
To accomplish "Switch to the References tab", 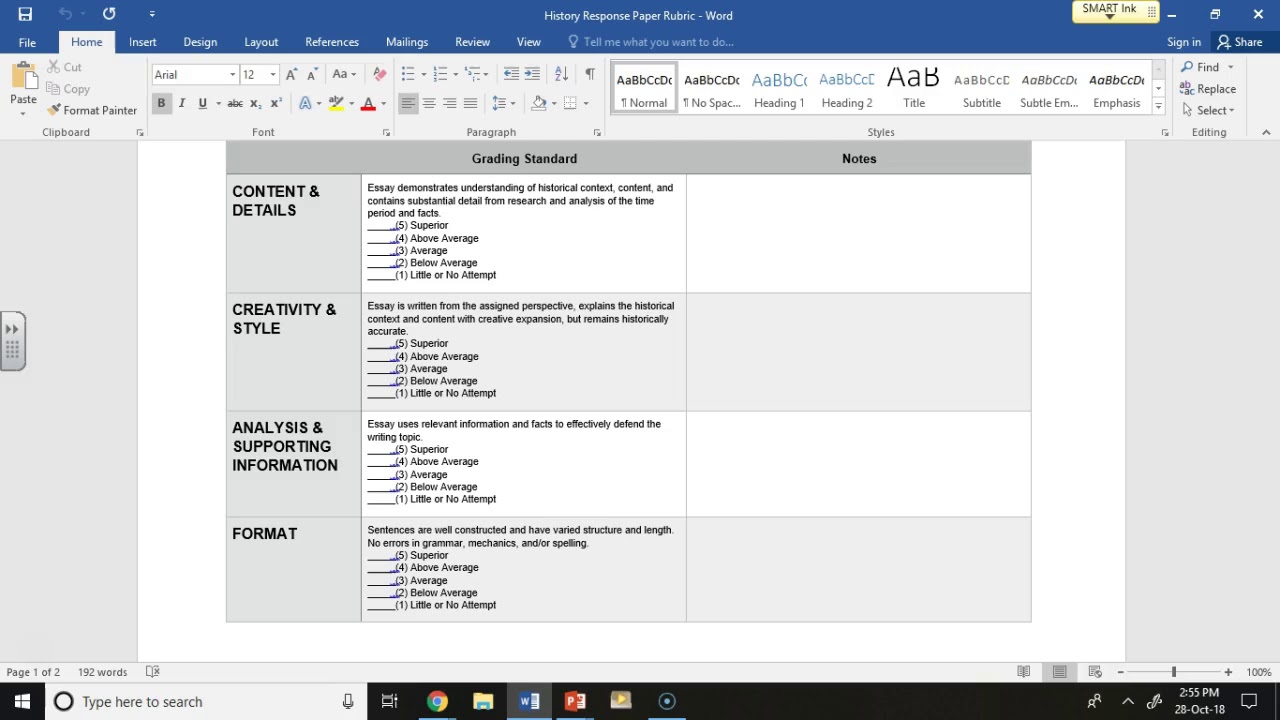I will 332,42.
